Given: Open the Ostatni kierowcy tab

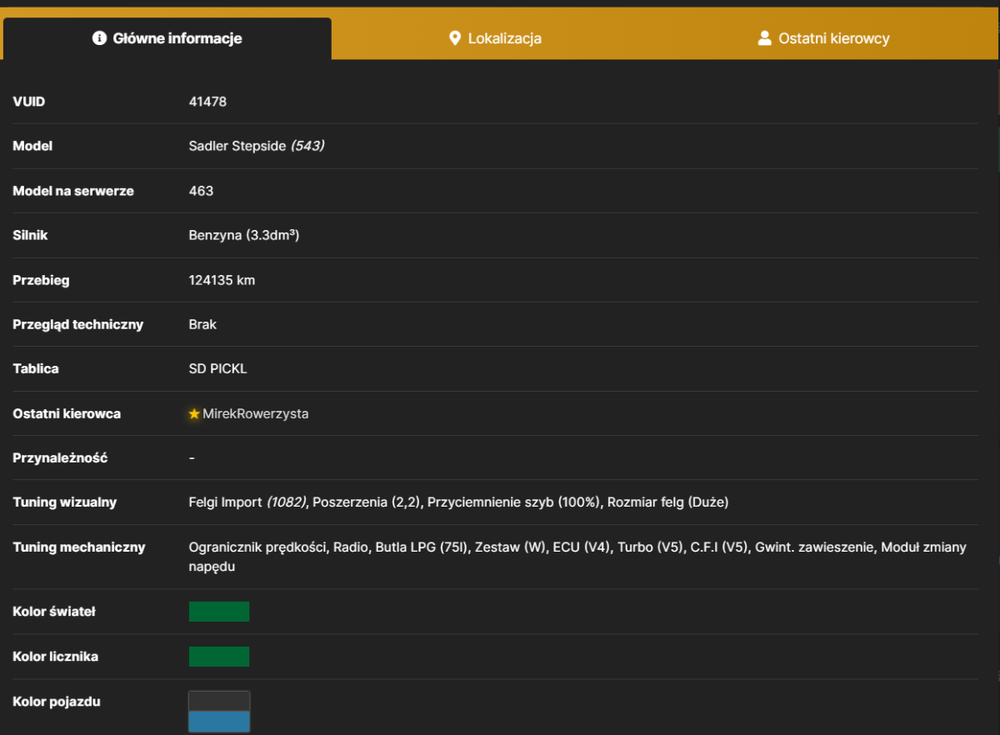Looking at the screenshot, I should [823, 38].
